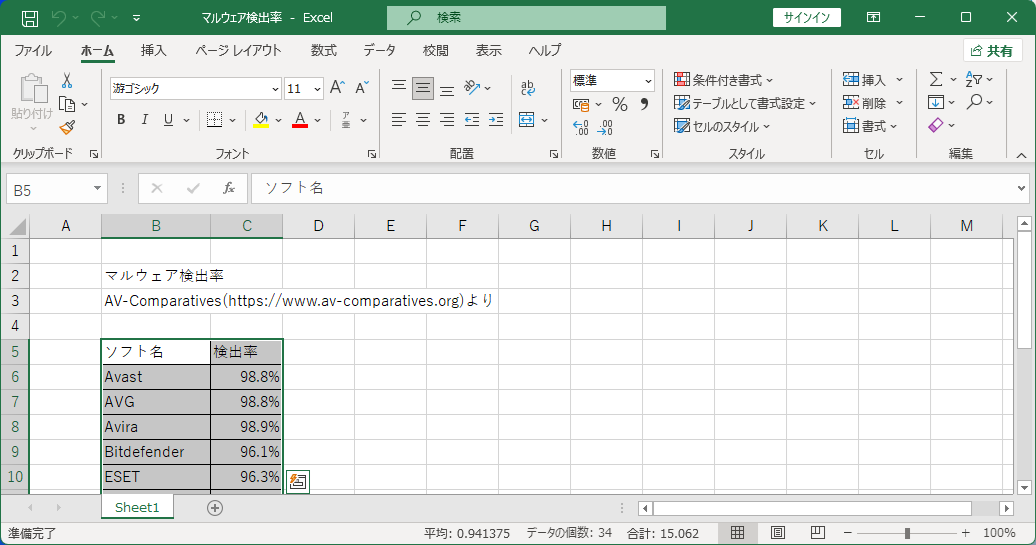Decrease indent icon
This screenshot has width=1036, height=545.
click(x=472, y=120)
